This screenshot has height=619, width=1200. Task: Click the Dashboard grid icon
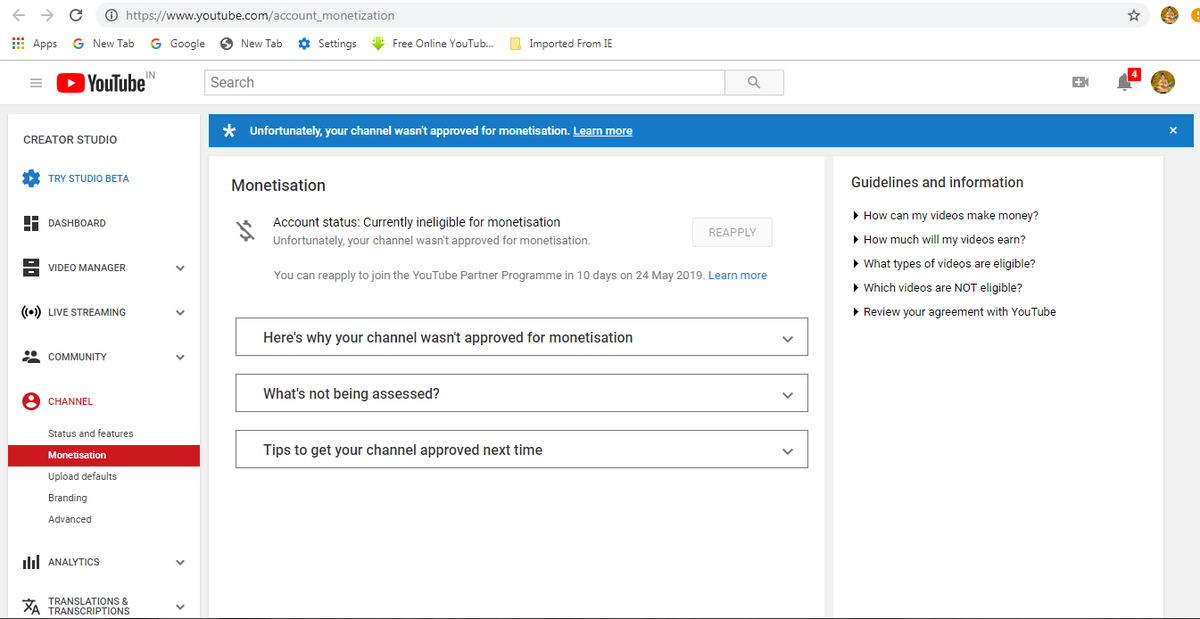tap(31, 223)
